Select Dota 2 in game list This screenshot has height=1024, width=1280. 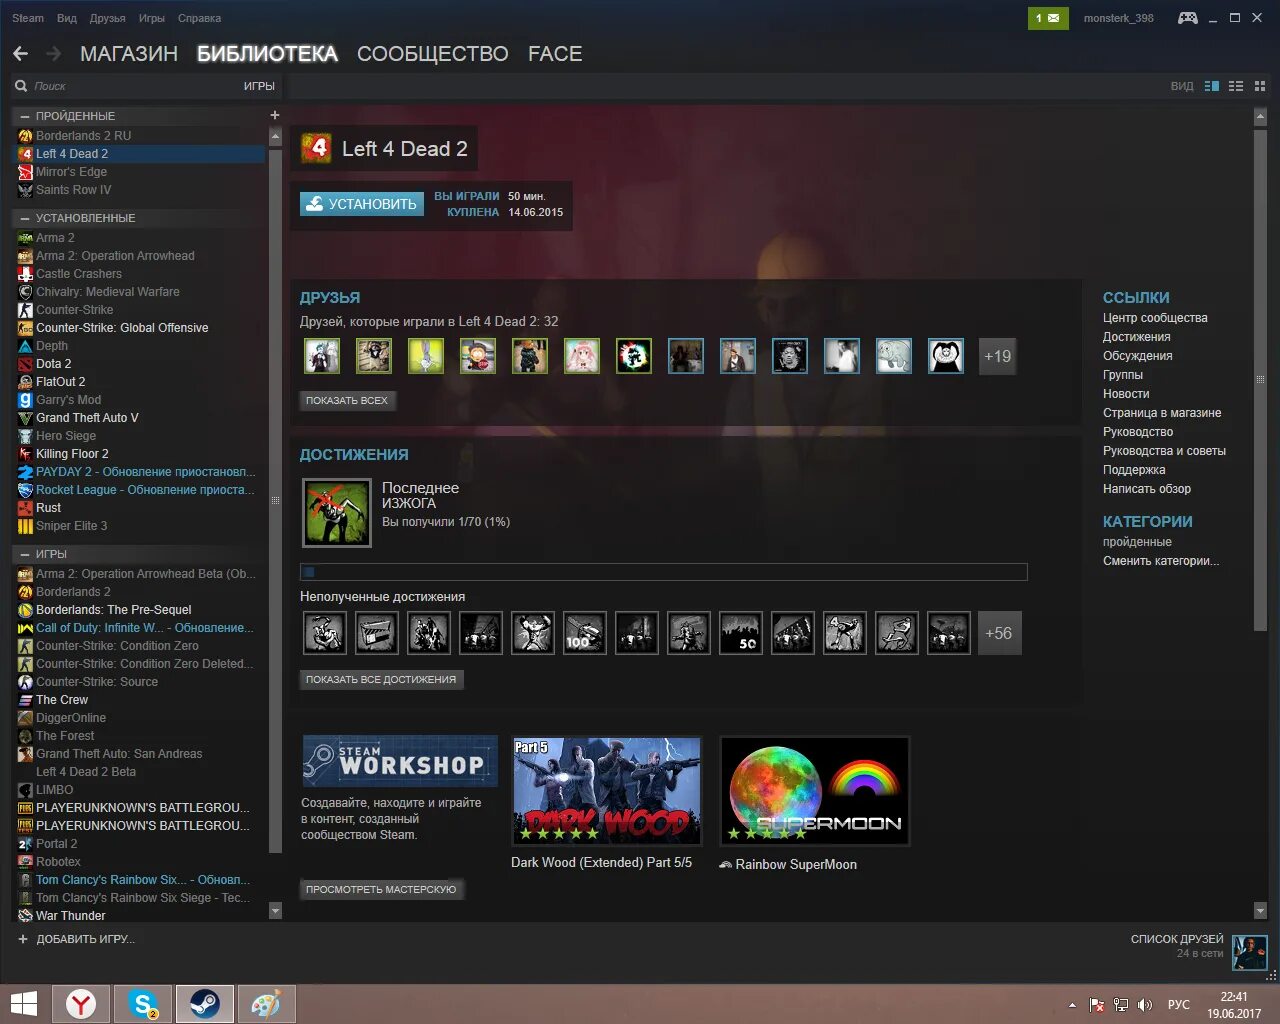[141, 364]
